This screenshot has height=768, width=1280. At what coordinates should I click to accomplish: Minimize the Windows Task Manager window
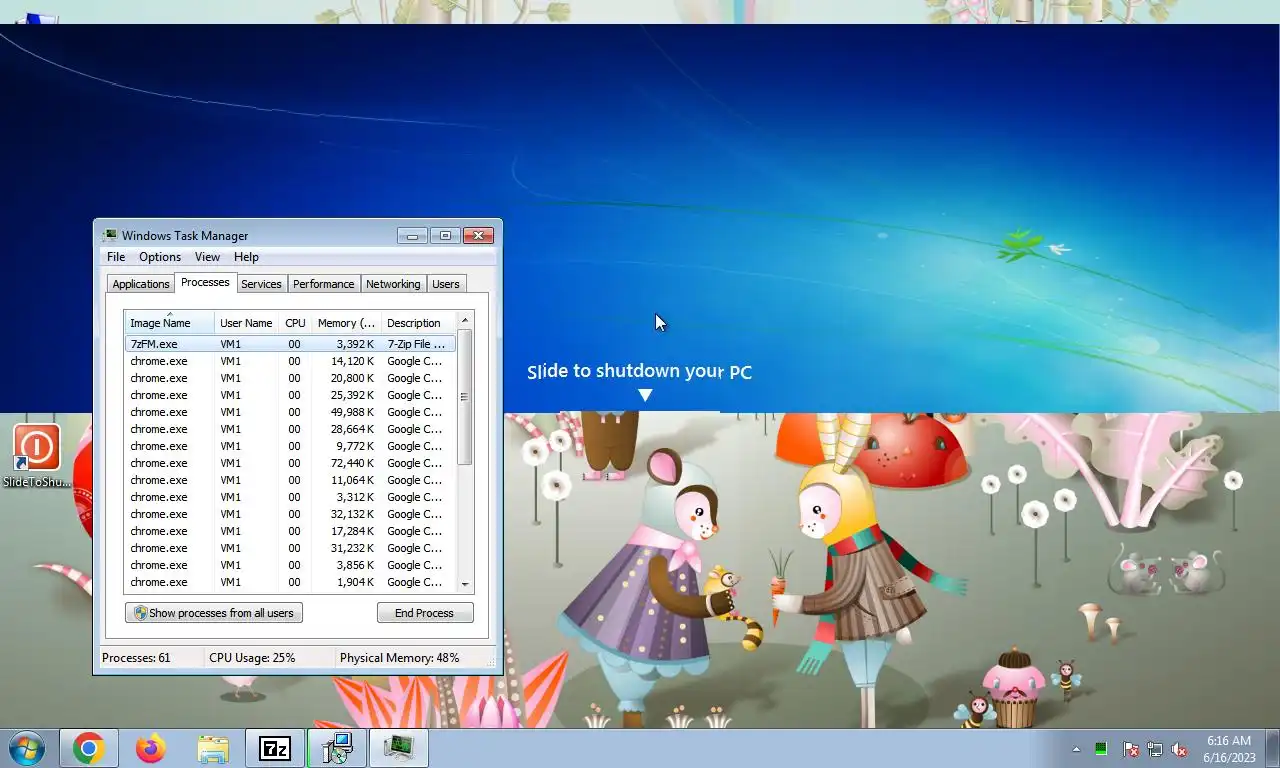[412, 236]
